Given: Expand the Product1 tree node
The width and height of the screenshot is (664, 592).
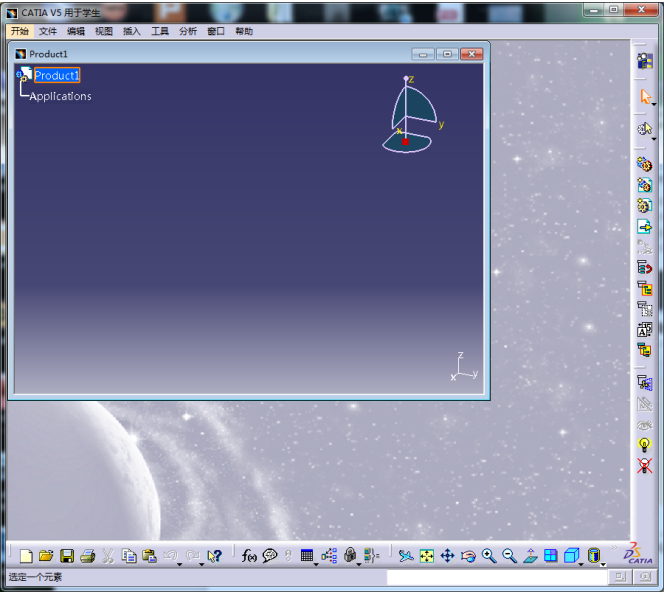Looking at the screenshot, I should click(x=18, y=75).
